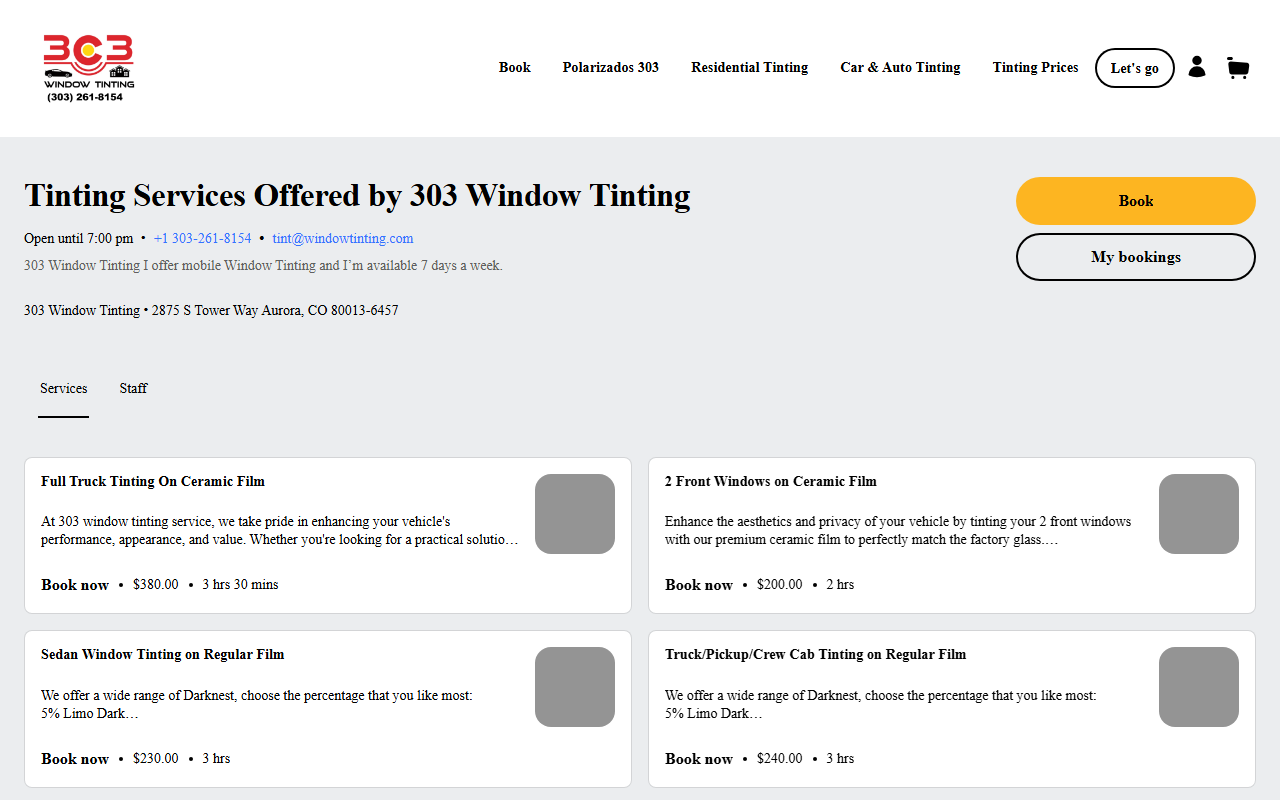The width and height of the screenshot is (1280, 800).
Task: Select Full Truck Tinting thumbnail image
Action: (575, 514)
